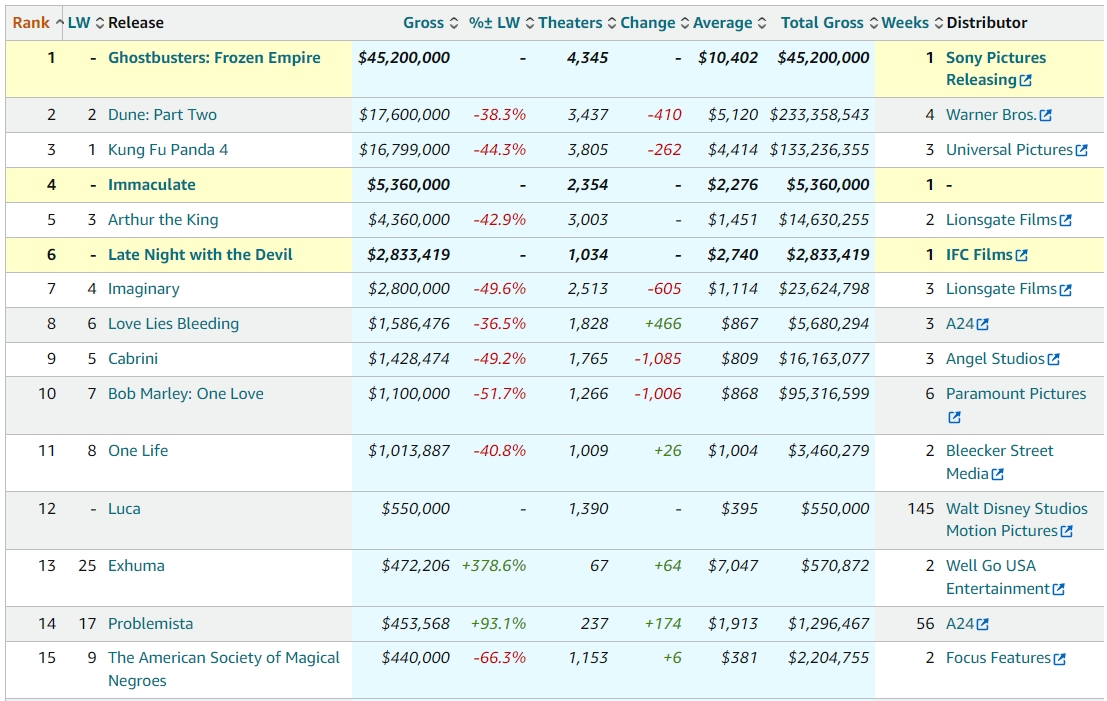Select the +378.6% change value for Exhuma
The width and height of the screenshot is (1107, 701).
click(494, 565)
